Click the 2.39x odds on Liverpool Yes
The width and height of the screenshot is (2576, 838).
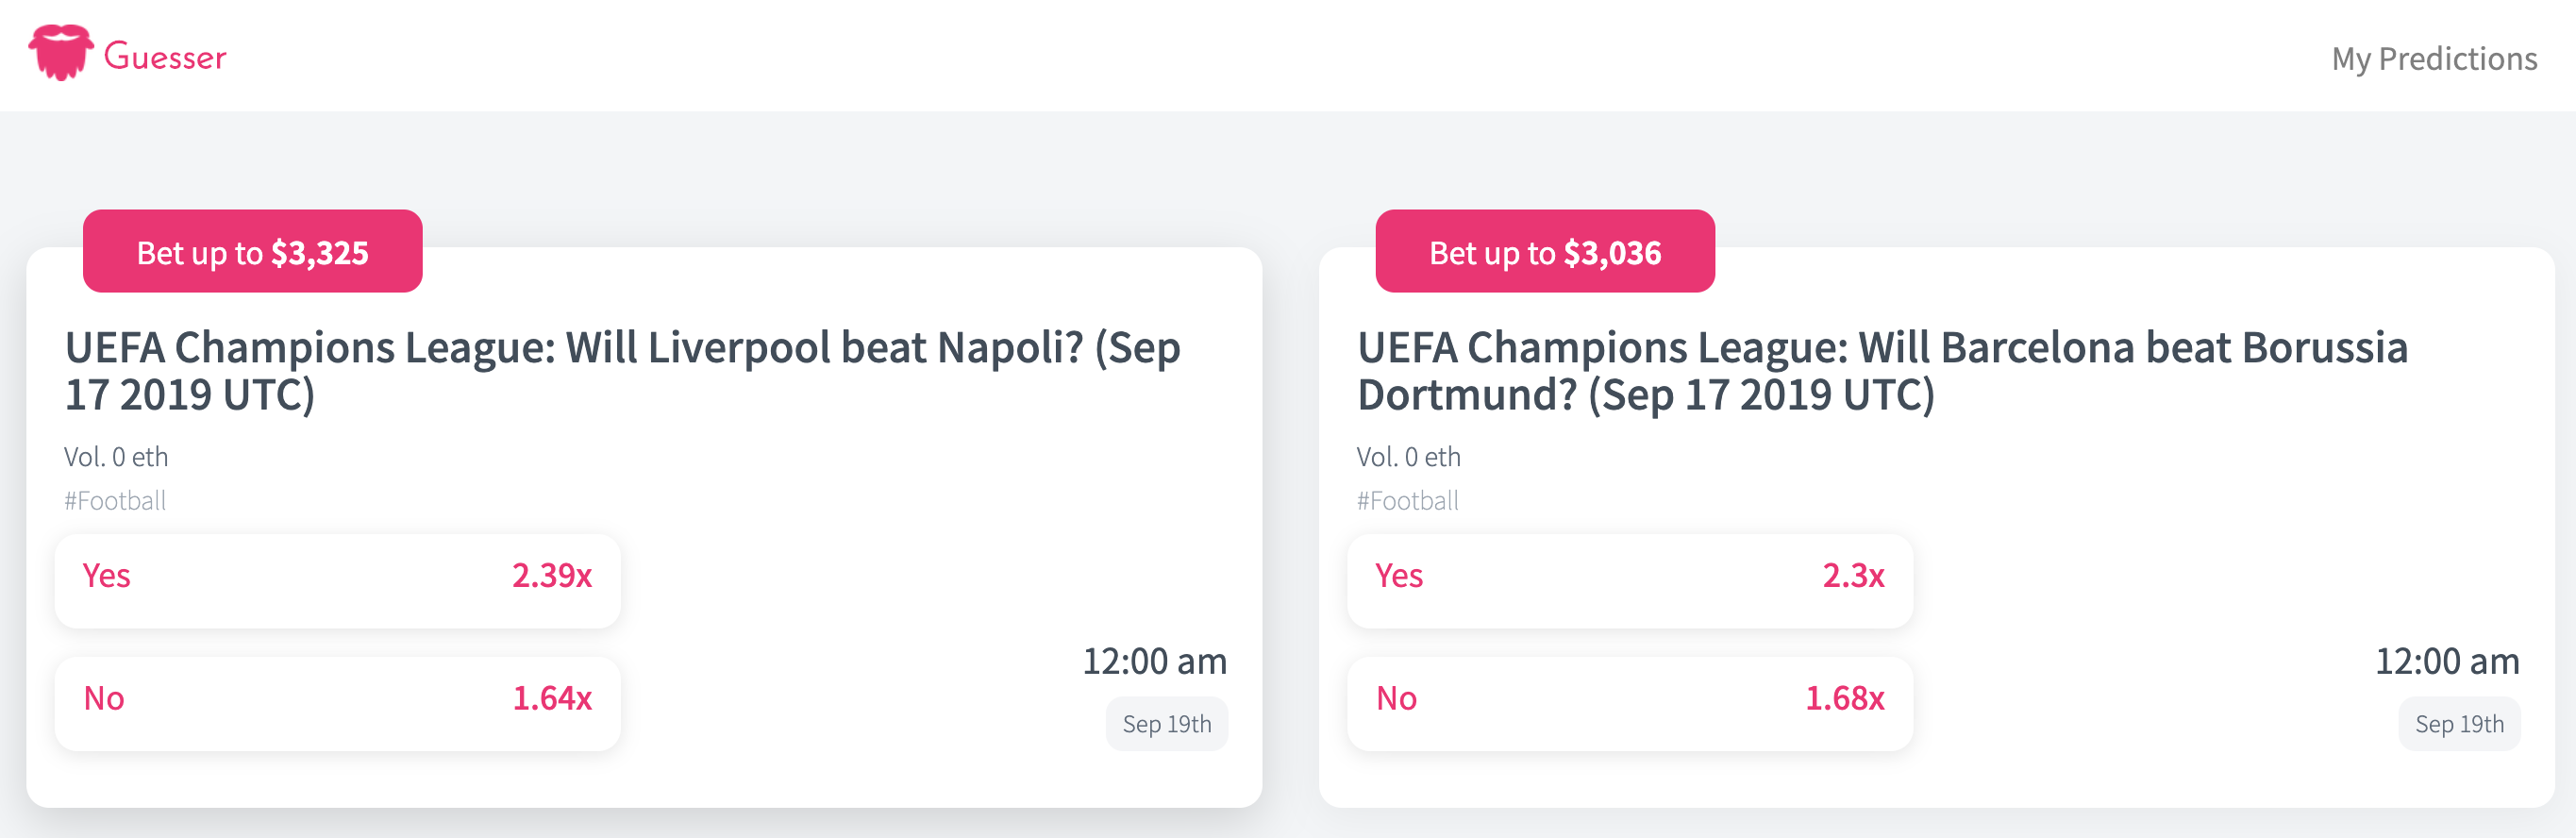(x=552, y=576)
